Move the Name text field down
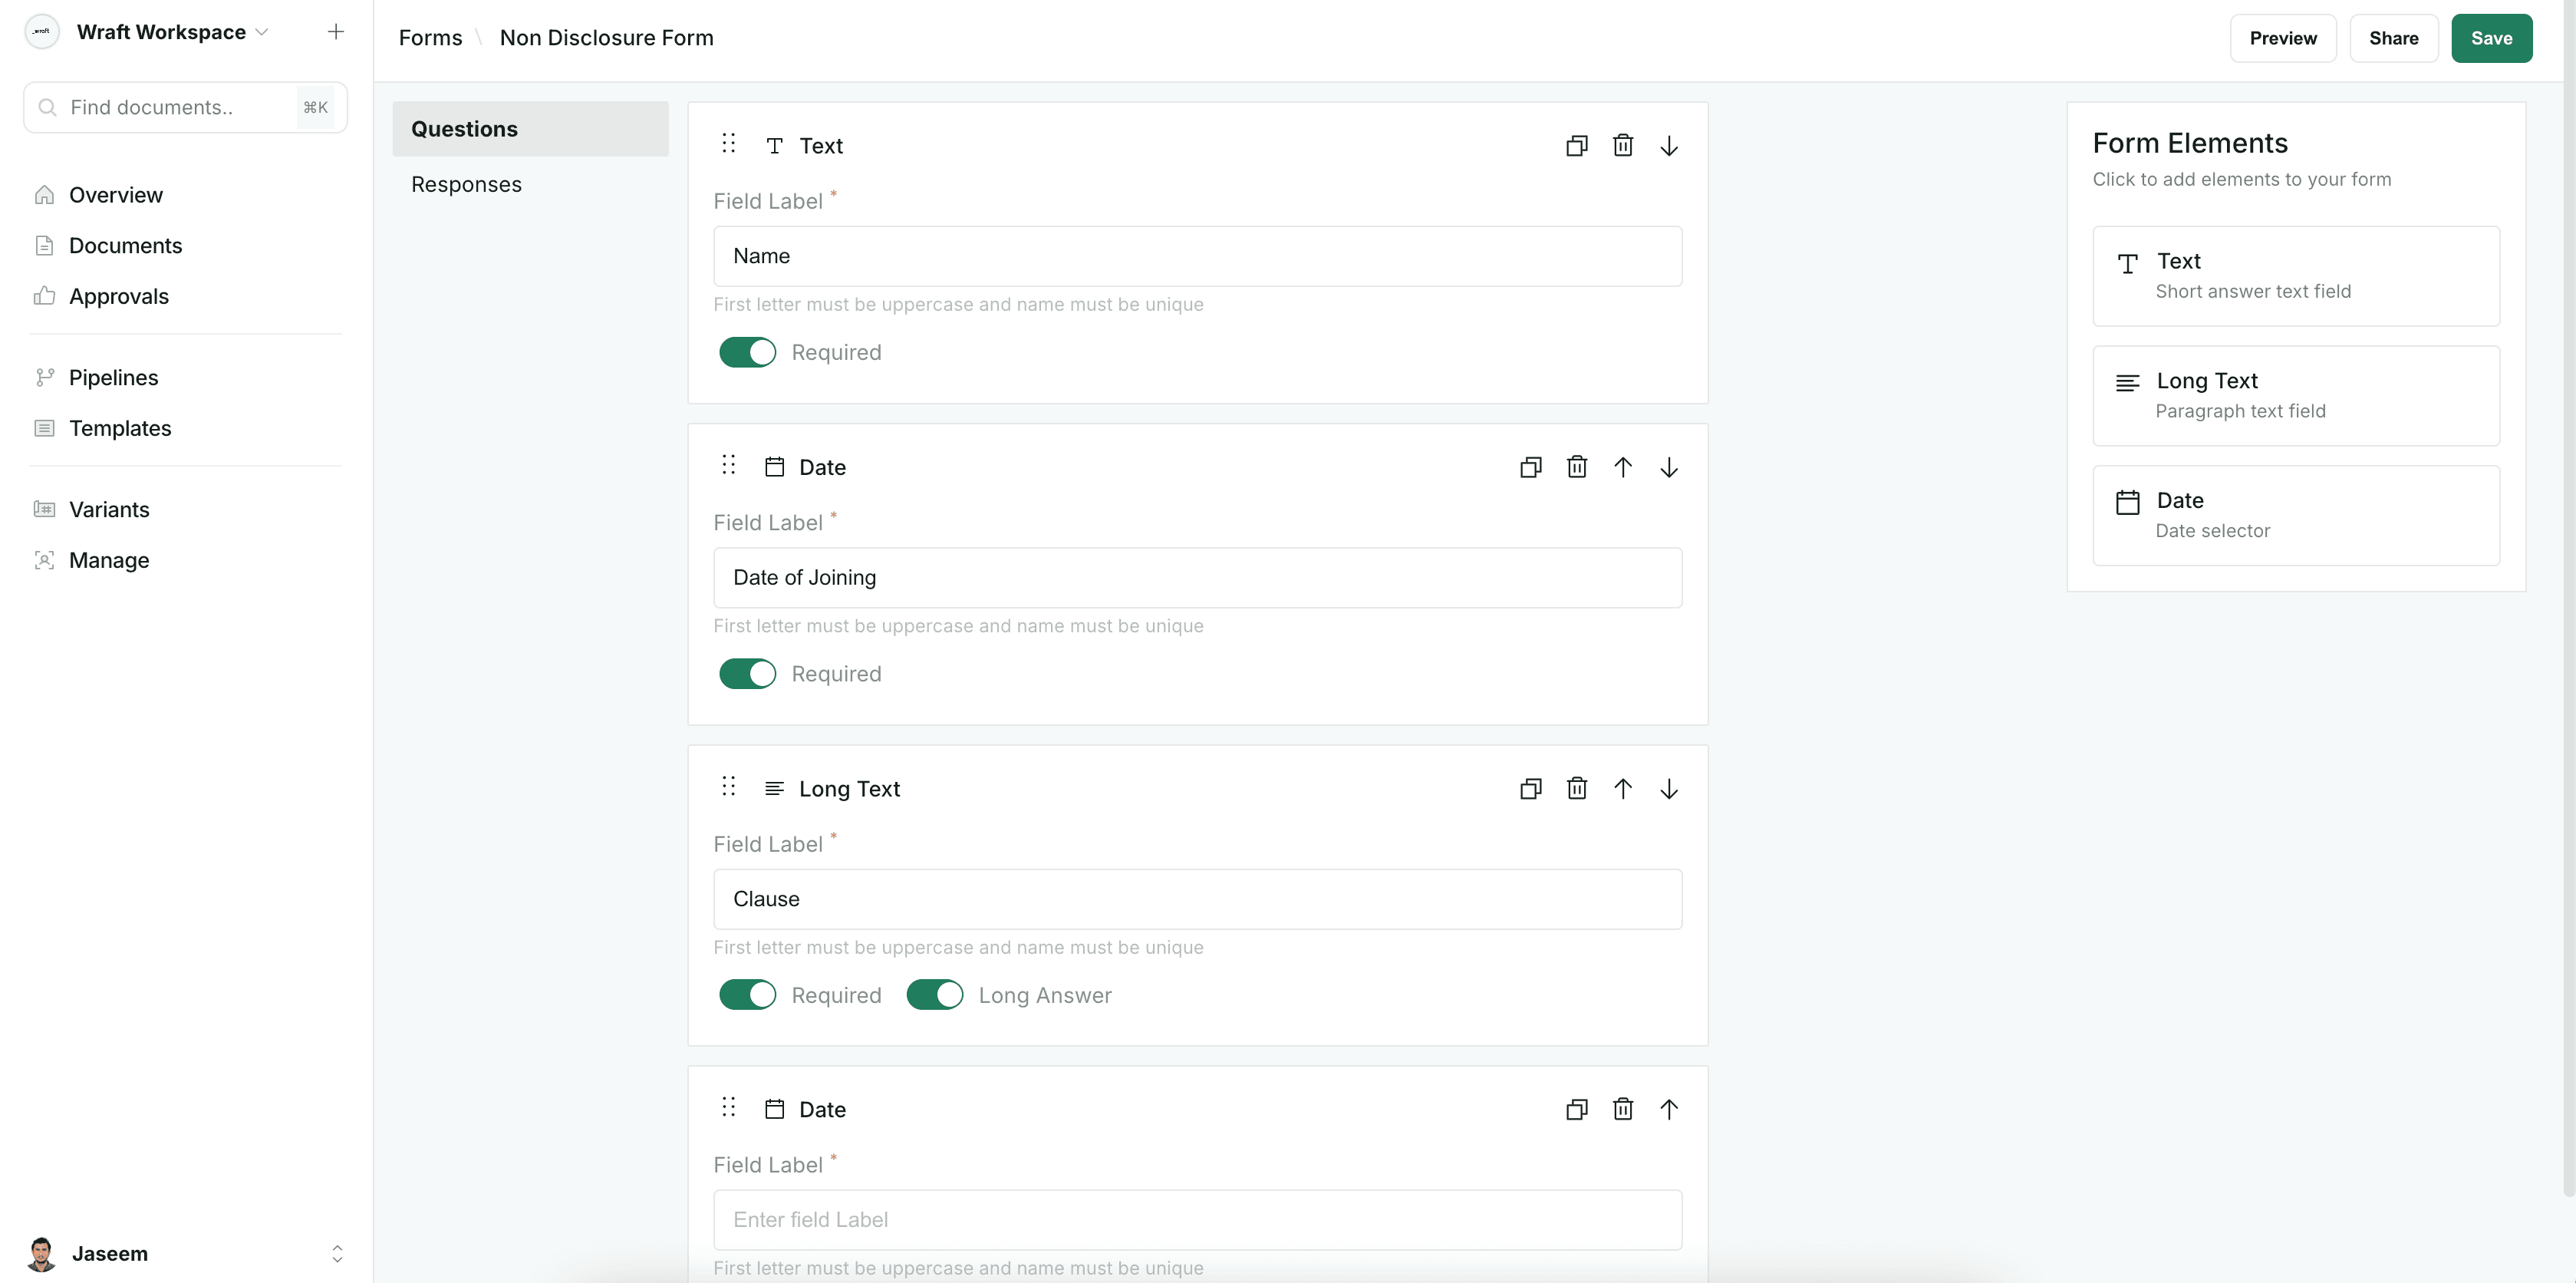 (1668, 146)
